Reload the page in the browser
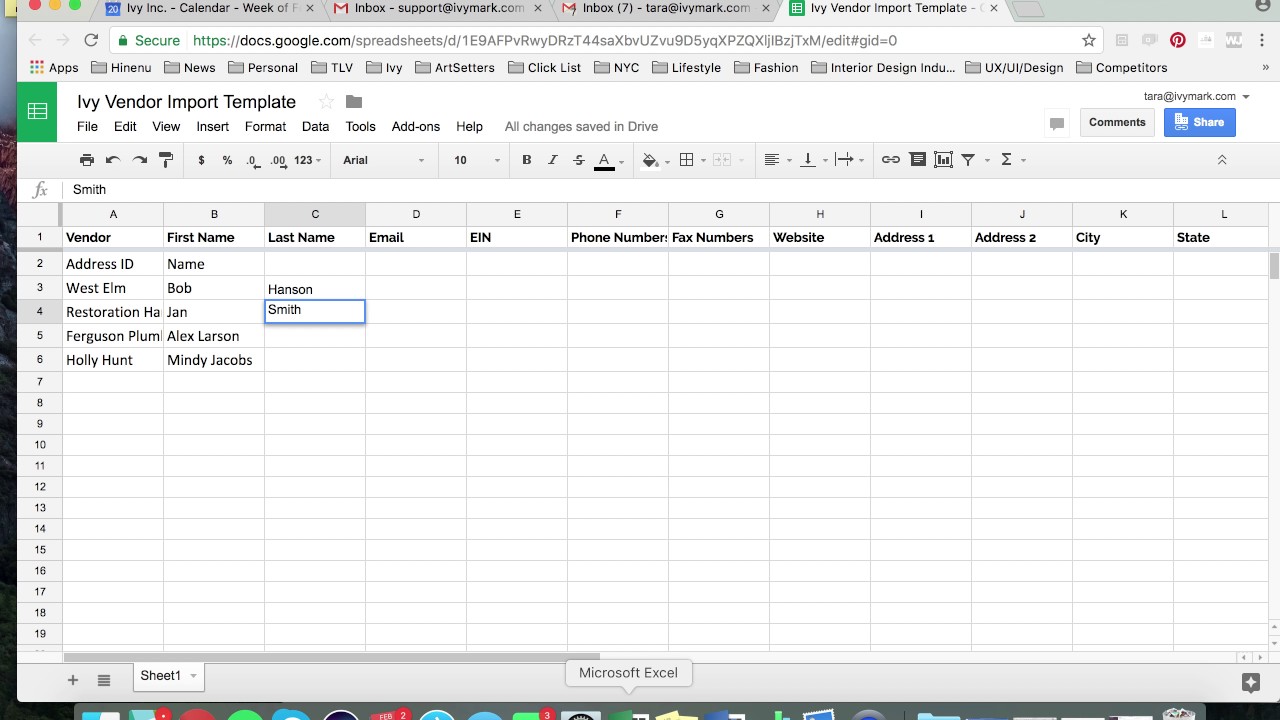 click(x=91, y=41)
